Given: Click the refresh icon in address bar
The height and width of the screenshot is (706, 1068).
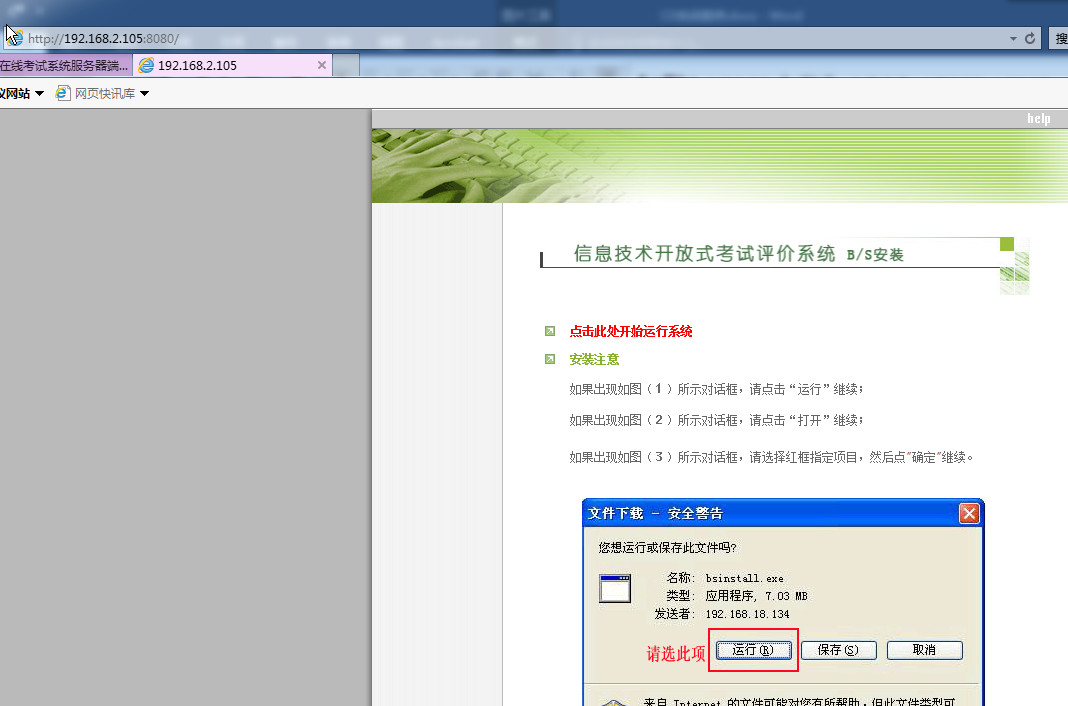Looking at the screenshot, I should coord(1030,39).
